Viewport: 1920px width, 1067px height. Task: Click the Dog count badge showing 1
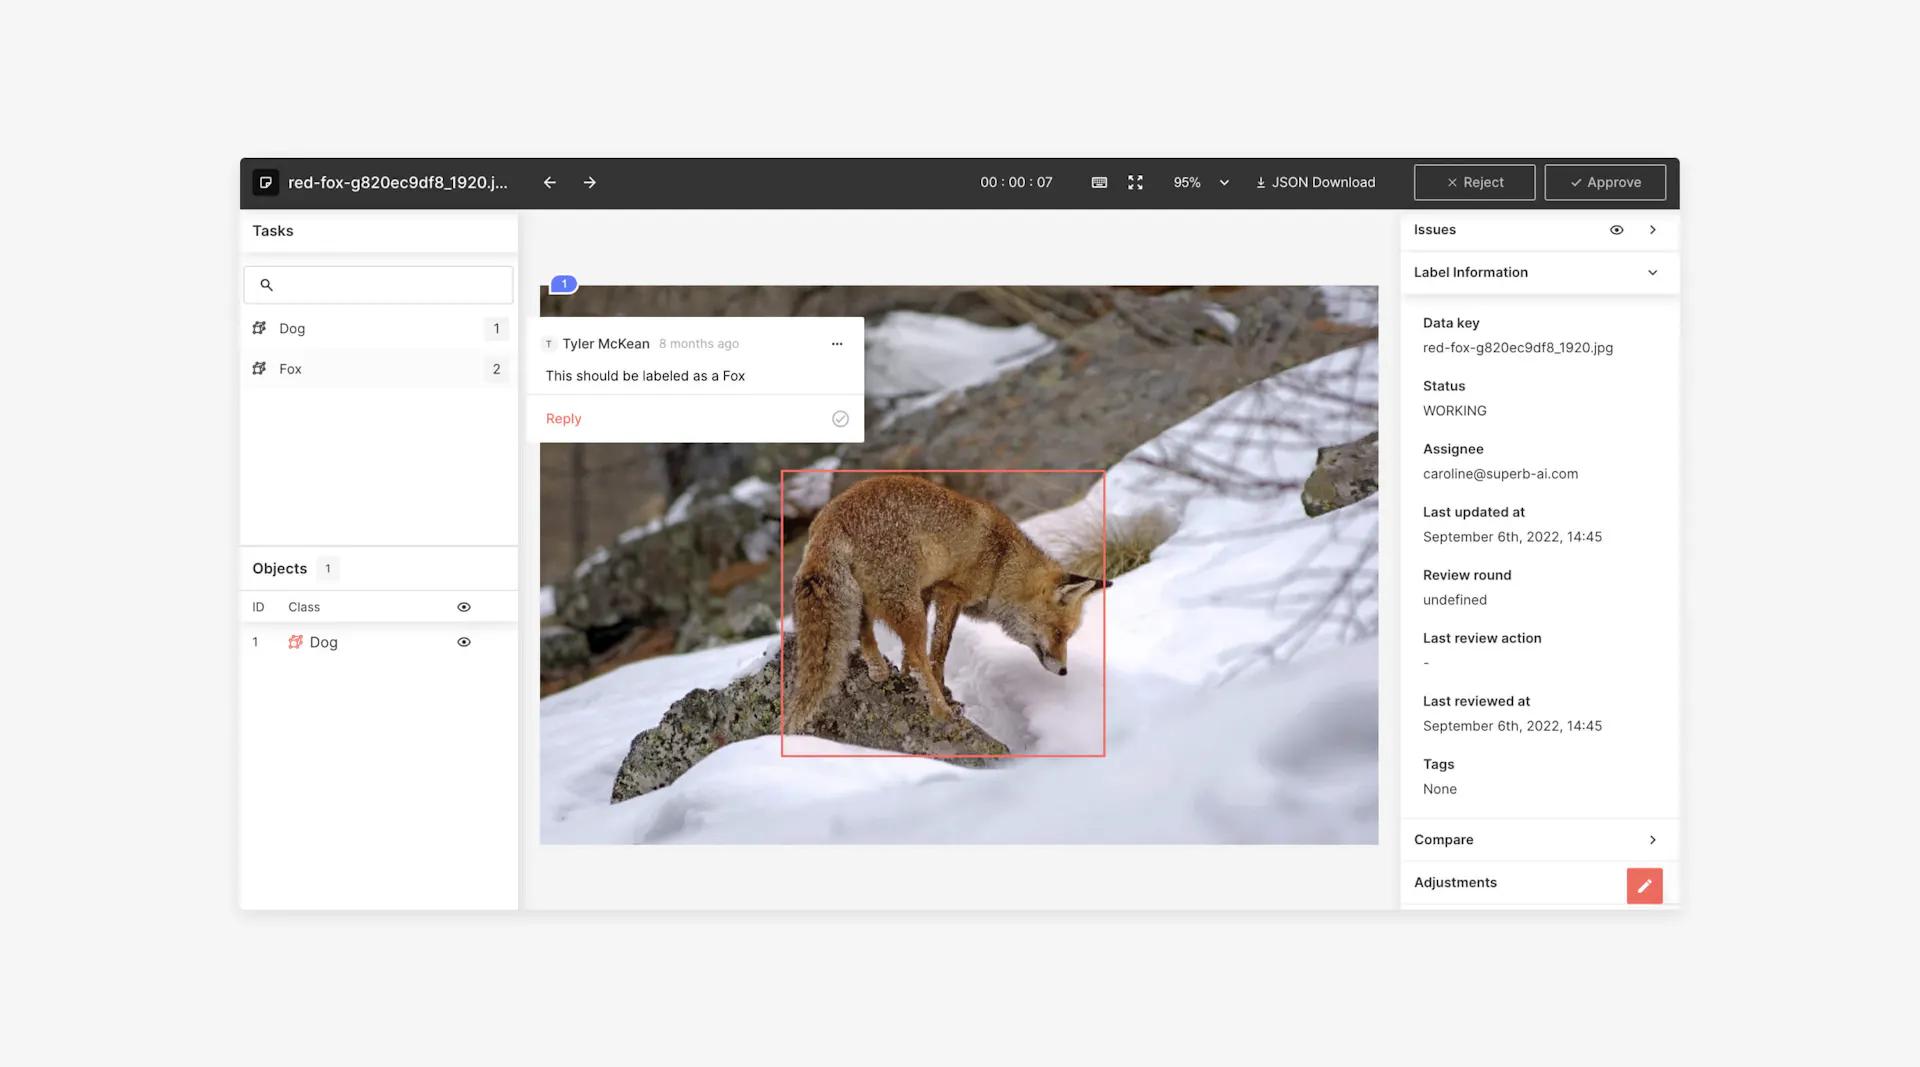click(x=496, y=328)
